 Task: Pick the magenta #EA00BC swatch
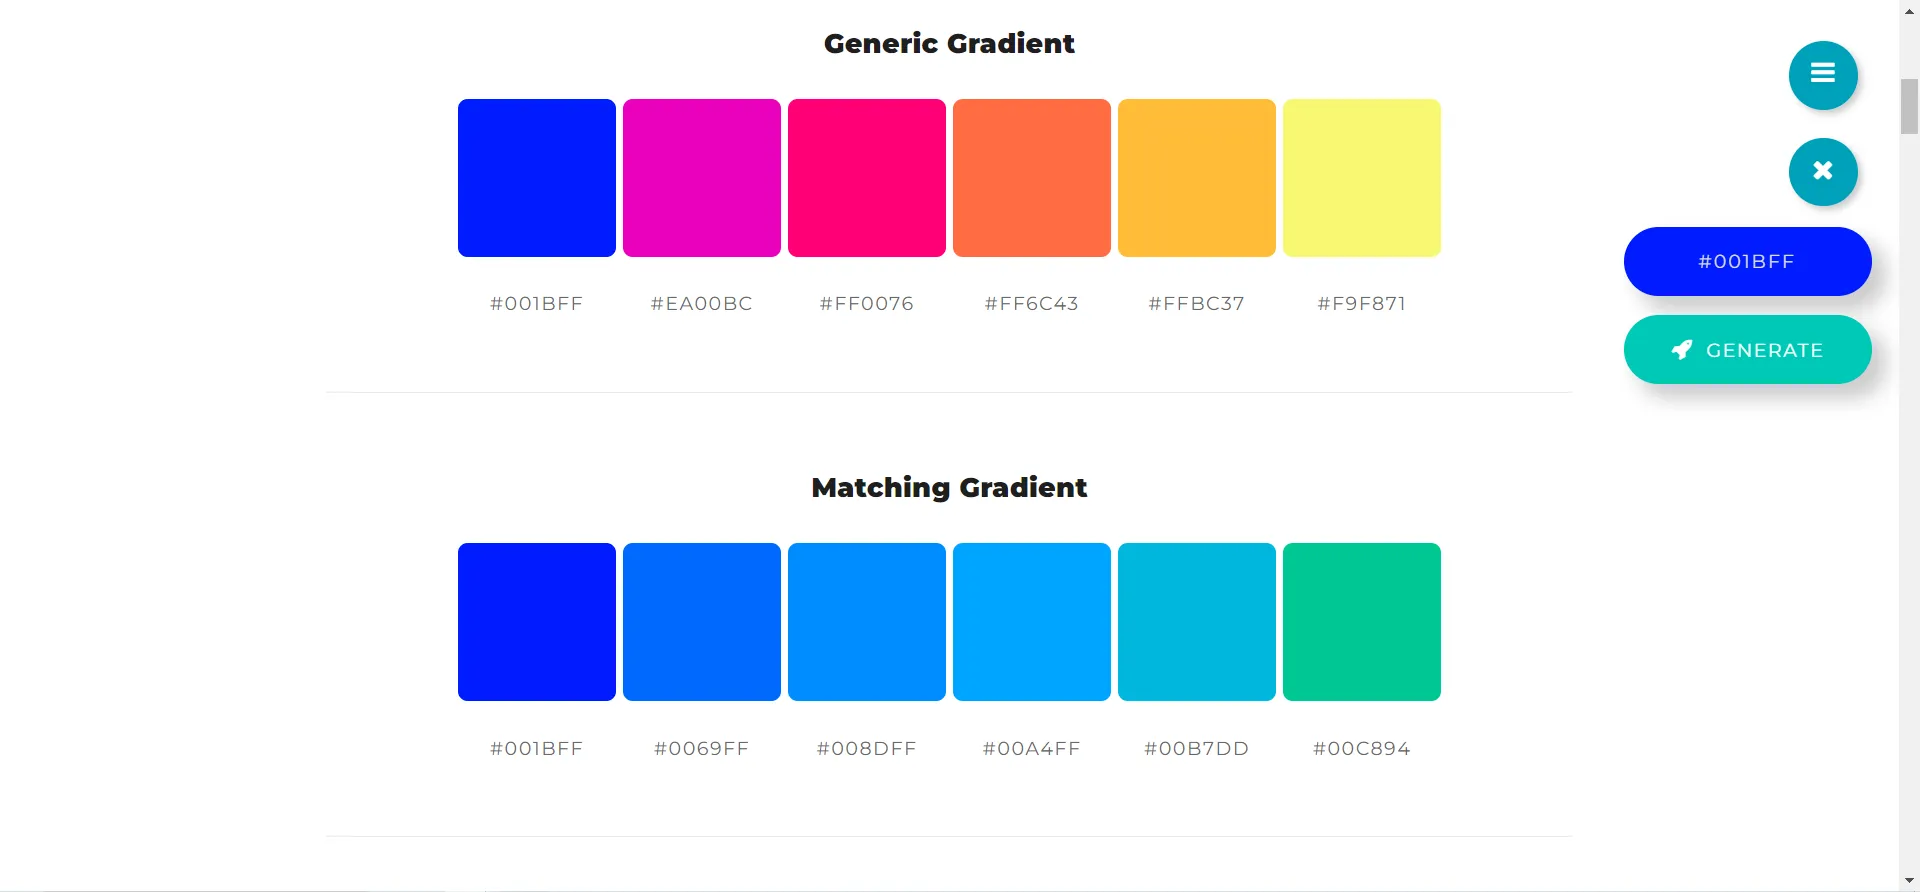702,178
